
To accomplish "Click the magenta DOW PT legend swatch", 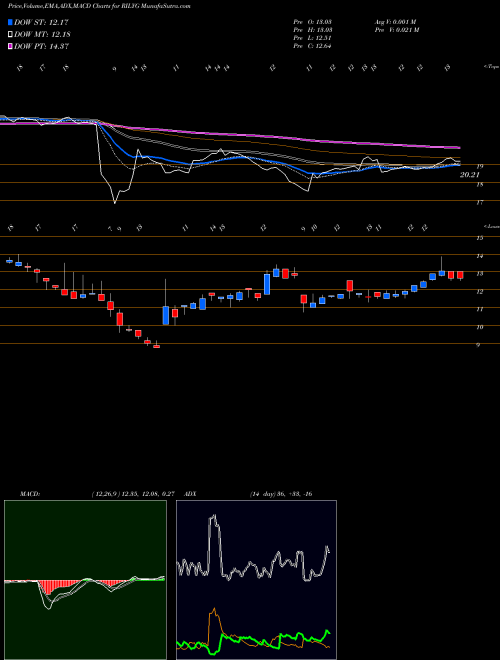I will [11, 46].
